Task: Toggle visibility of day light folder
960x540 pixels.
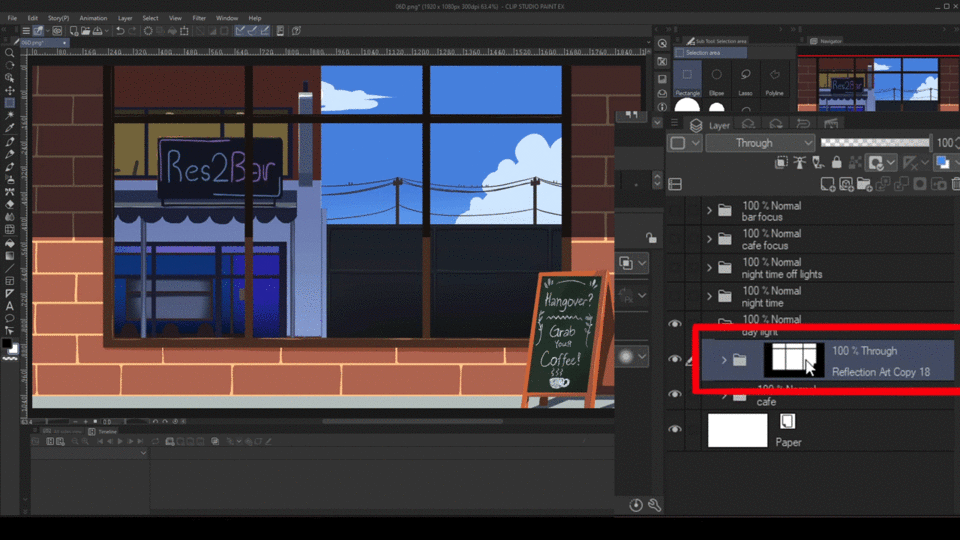Action: point(675,324)
